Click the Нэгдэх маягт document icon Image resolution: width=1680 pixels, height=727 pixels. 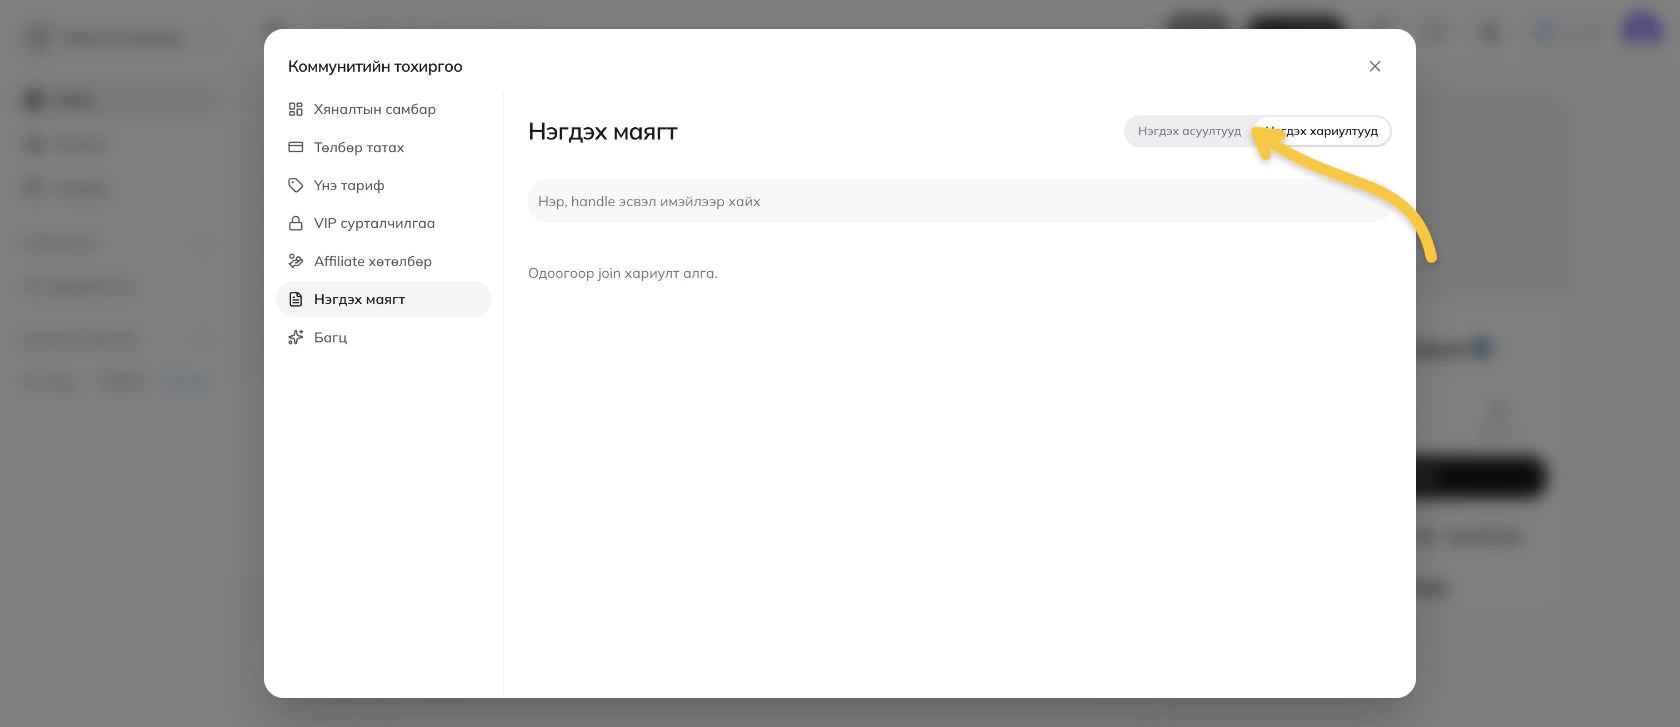click(x=296, y=299)
